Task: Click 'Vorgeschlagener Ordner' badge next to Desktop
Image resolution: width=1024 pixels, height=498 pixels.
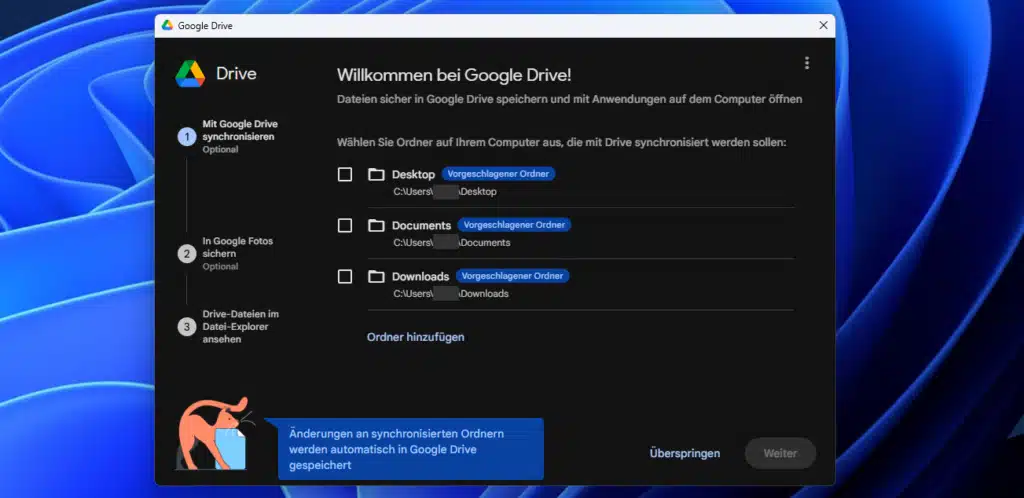Action: coord(498,174)
